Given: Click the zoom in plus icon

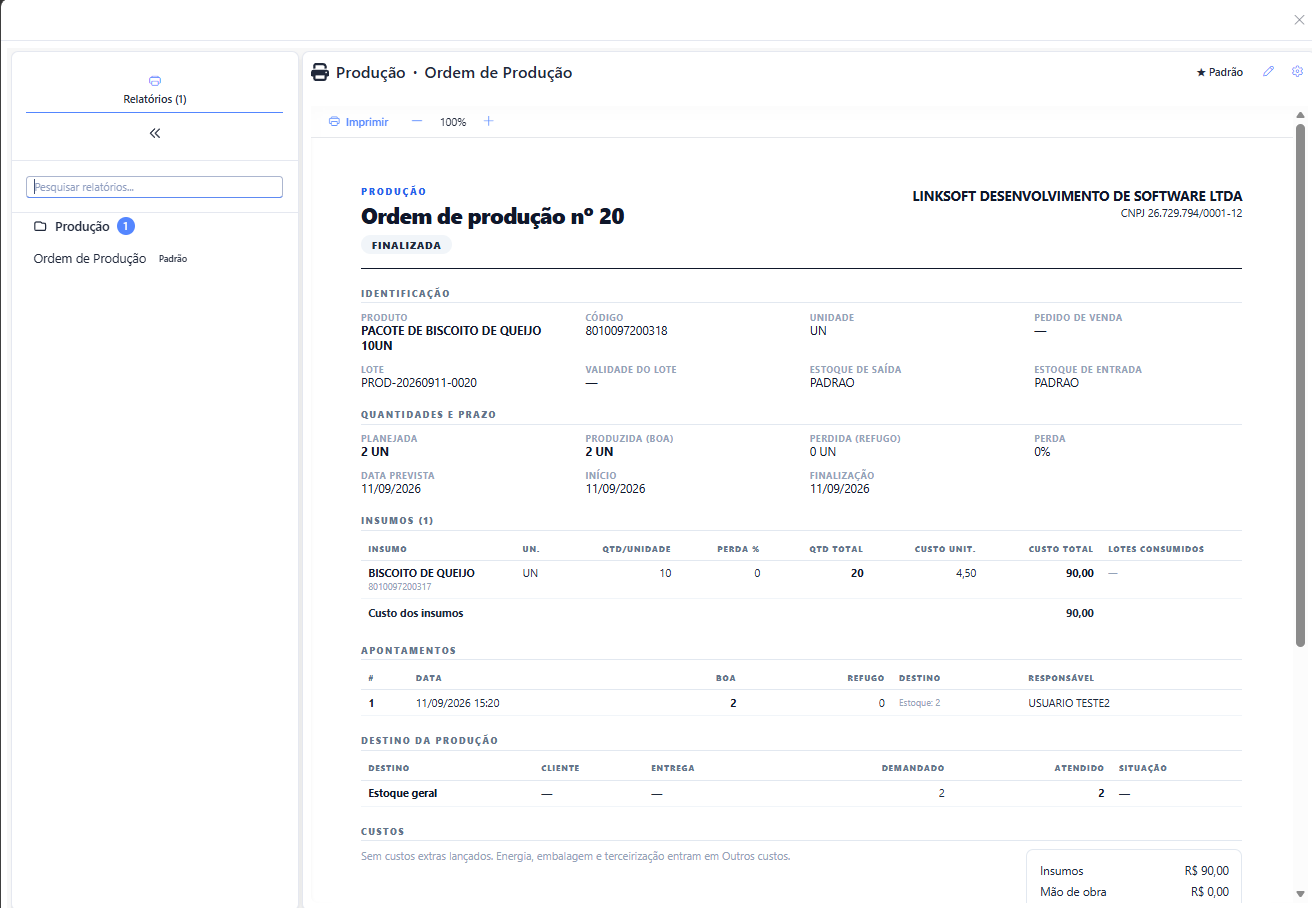Looking at the screenshot, I should (489, 121).
